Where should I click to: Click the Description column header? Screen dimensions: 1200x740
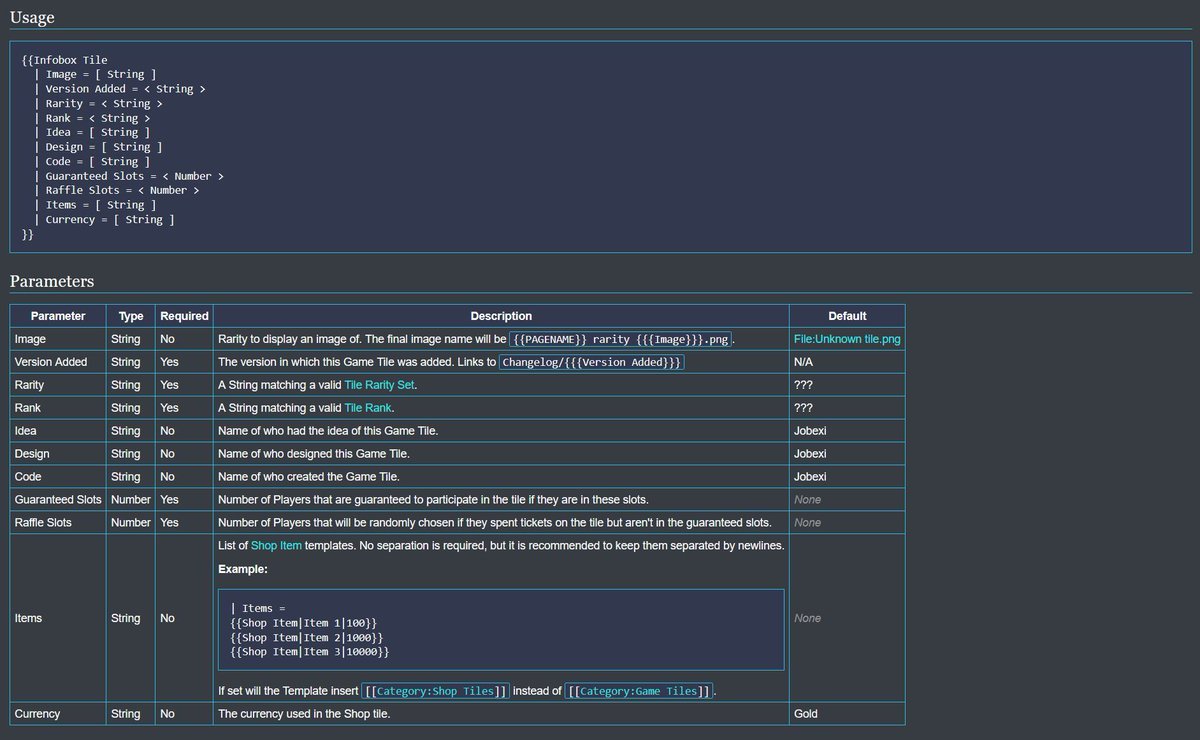click(501, 316)
